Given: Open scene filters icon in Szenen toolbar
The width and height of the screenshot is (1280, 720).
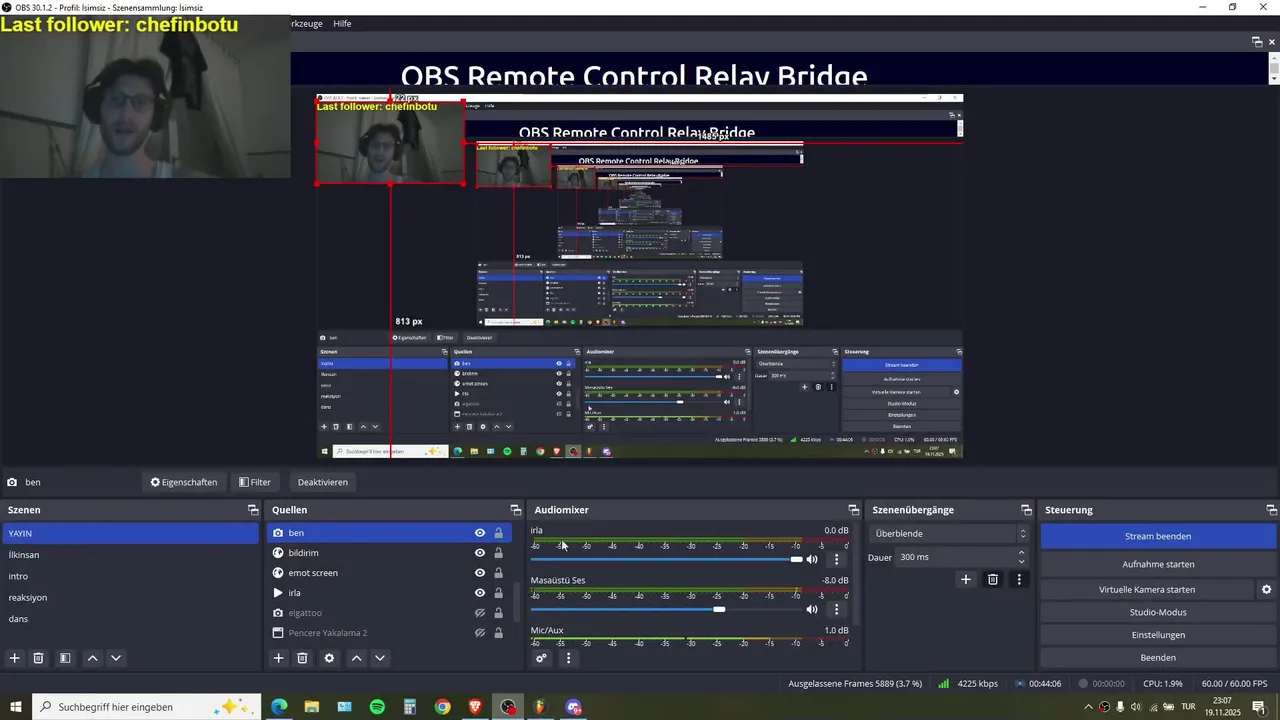Looking at the screenshot, I should click(x=64, y=658).
